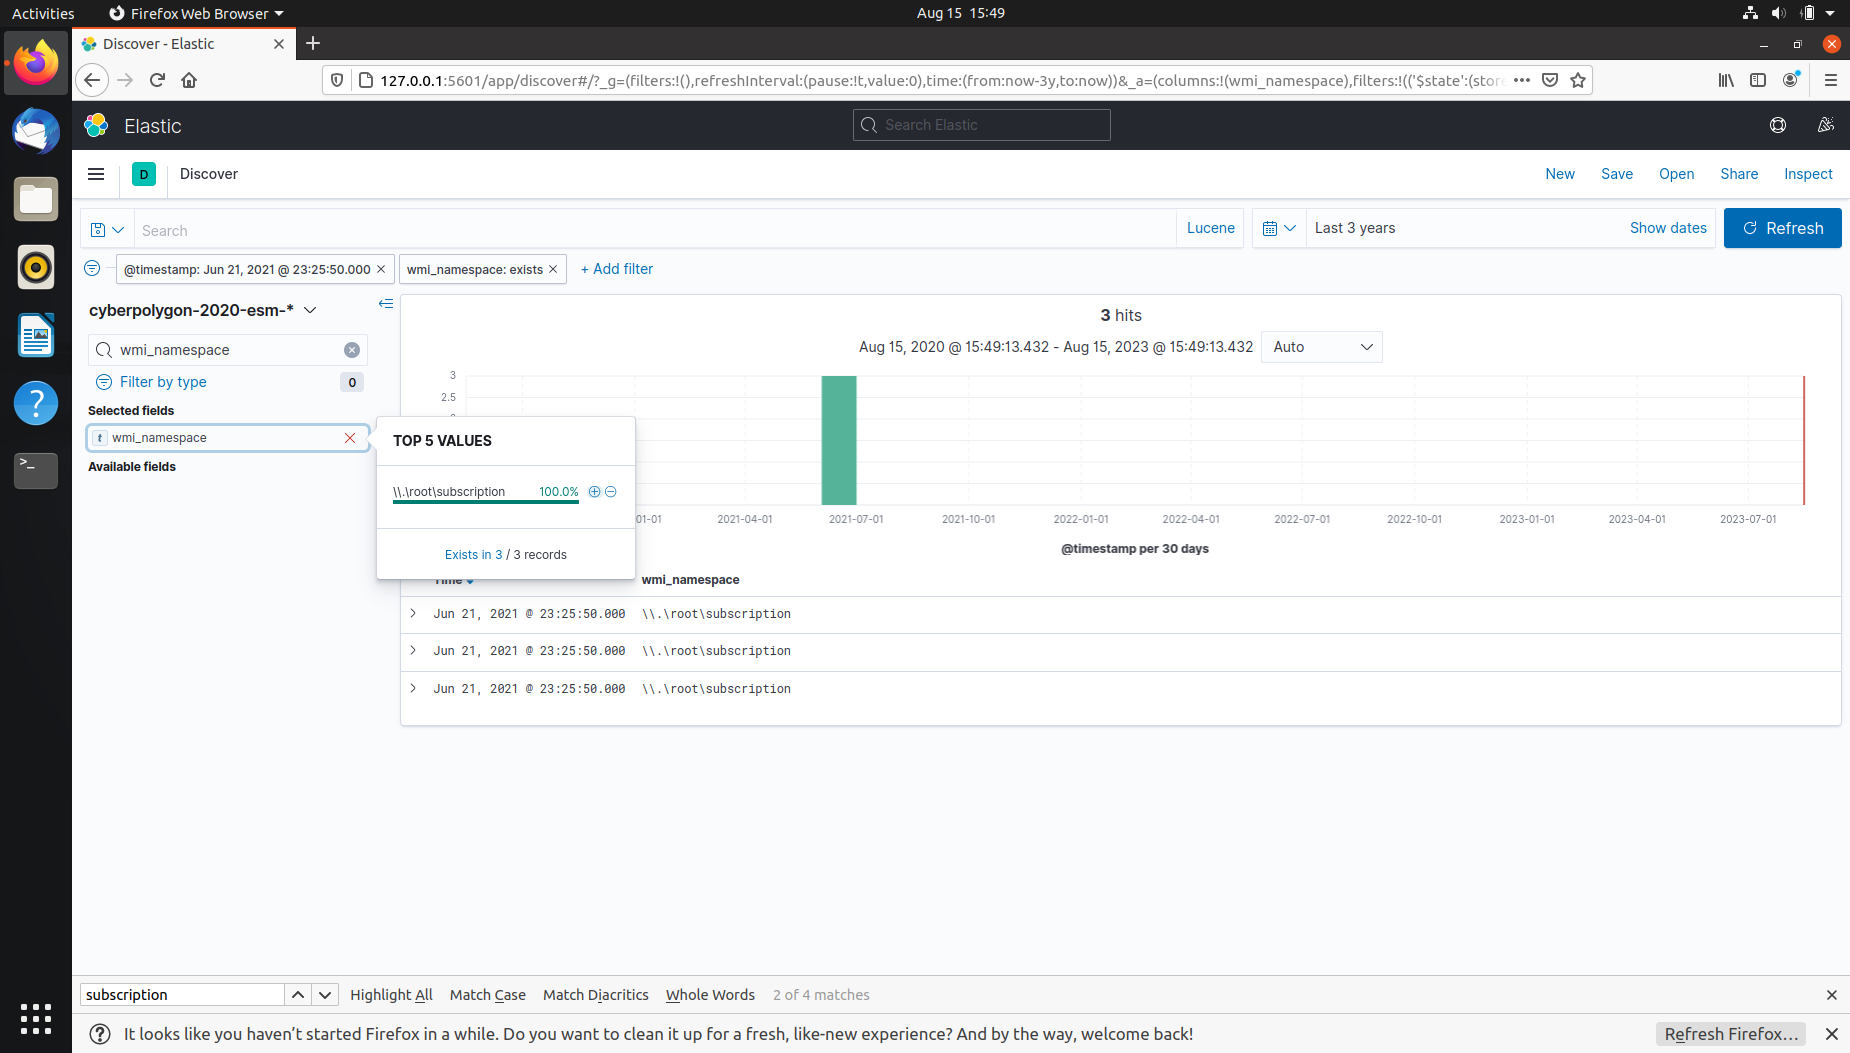1850x1053 pixels.
Task: Click the find bar subscription input
Action: (182, 995)
